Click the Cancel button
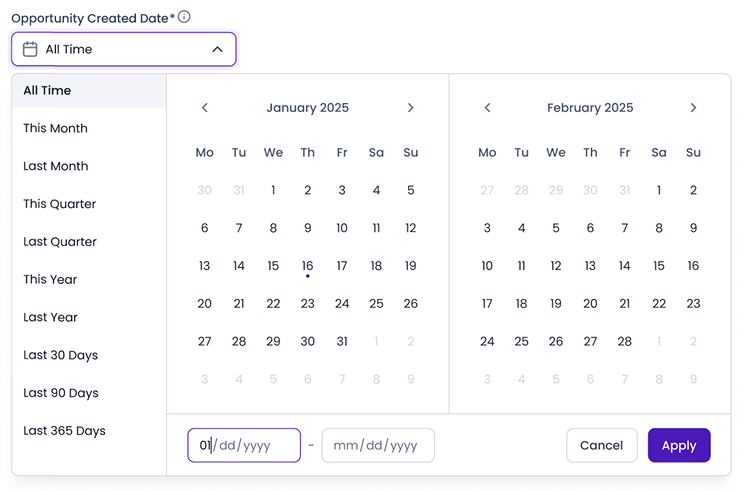Viewport: 750px width, 491px height. pos(602,445)
